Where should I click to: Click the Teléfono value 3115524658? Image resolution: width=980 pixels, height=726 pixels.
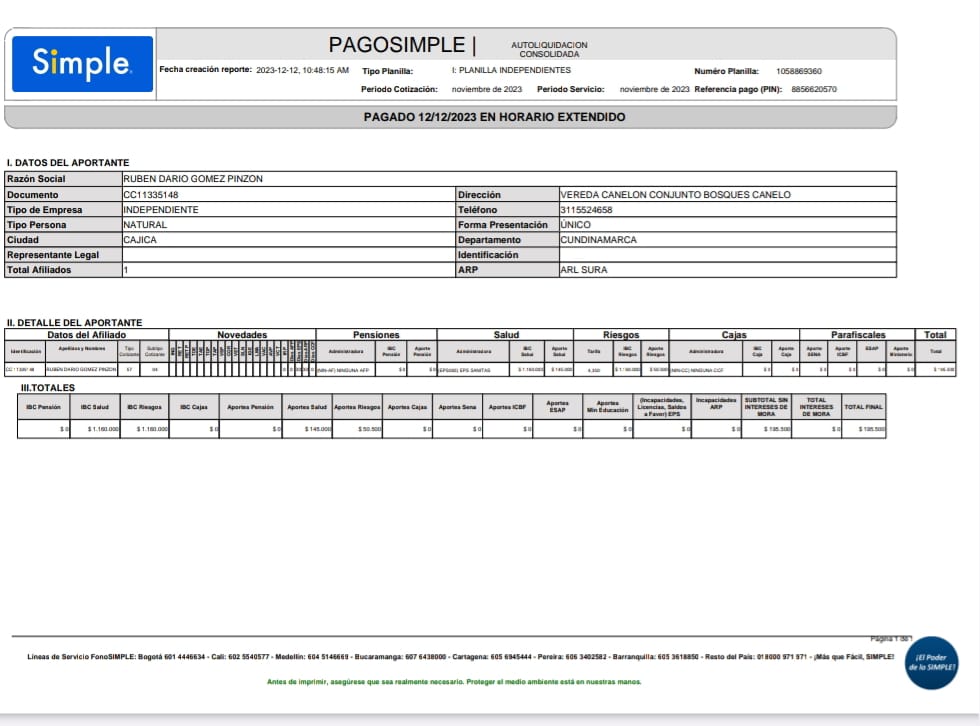coord(586,210)
